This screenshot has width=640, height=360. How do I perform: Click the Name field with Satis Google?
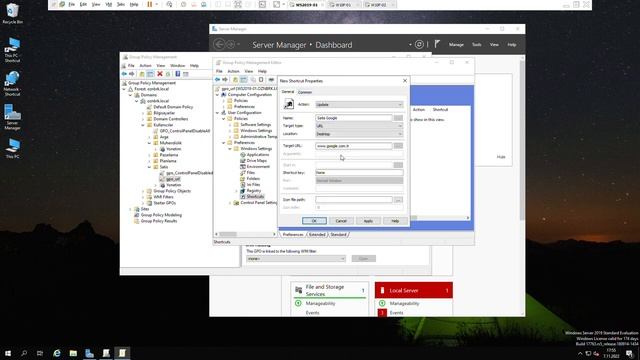(353, 118)
